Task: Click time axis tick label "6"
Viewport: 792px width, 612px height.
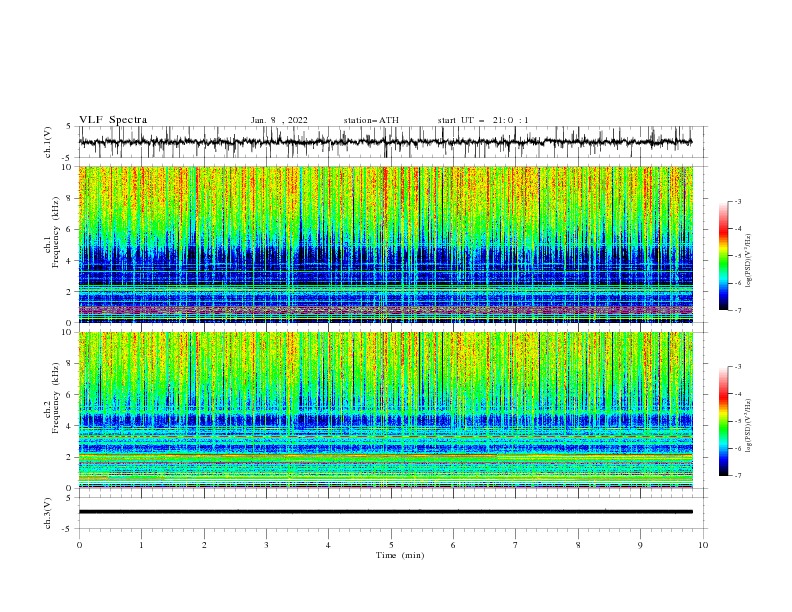Action: 453,545
